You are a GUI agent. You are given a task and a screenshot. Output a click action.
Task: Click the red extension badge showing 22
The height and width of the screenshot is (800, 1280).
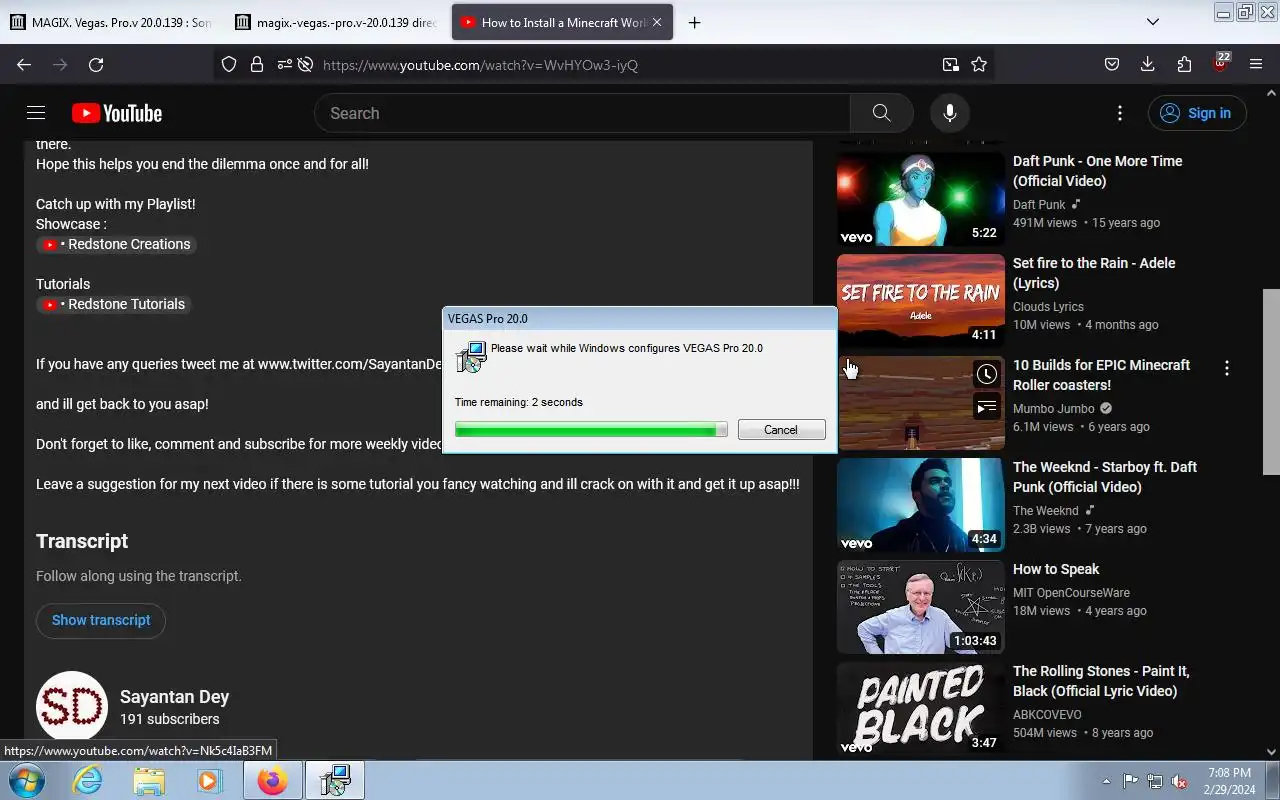pyautogui.click(x=1220, y=62)
